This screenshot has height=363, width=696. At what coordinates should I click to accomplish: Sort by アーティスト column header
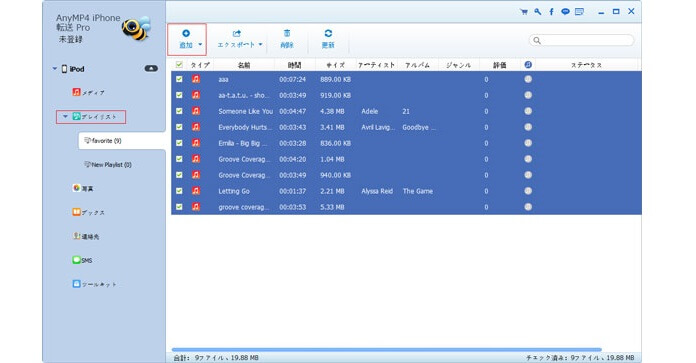click(376, 65)
